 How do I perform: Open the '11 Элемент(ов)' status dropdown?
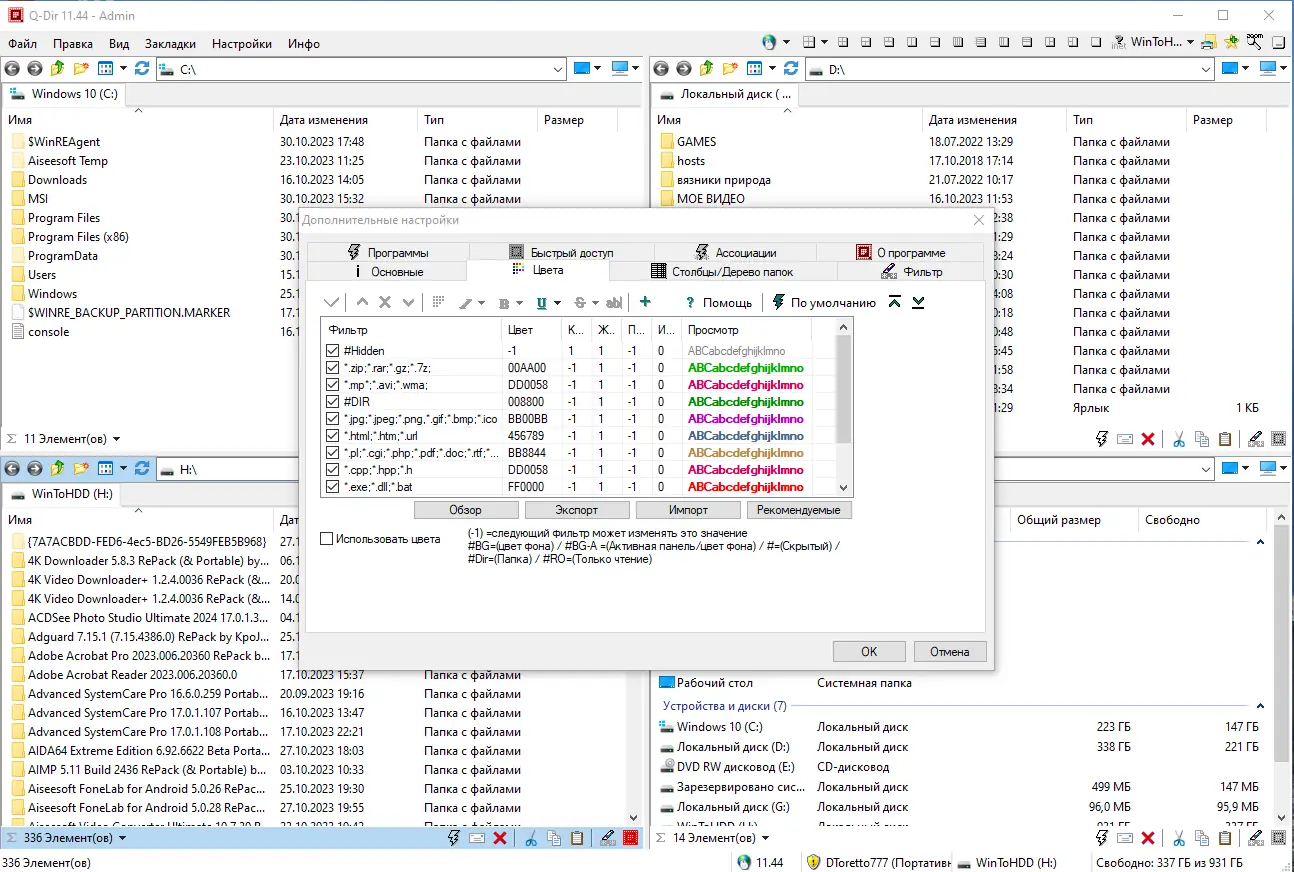pos(116,439)
